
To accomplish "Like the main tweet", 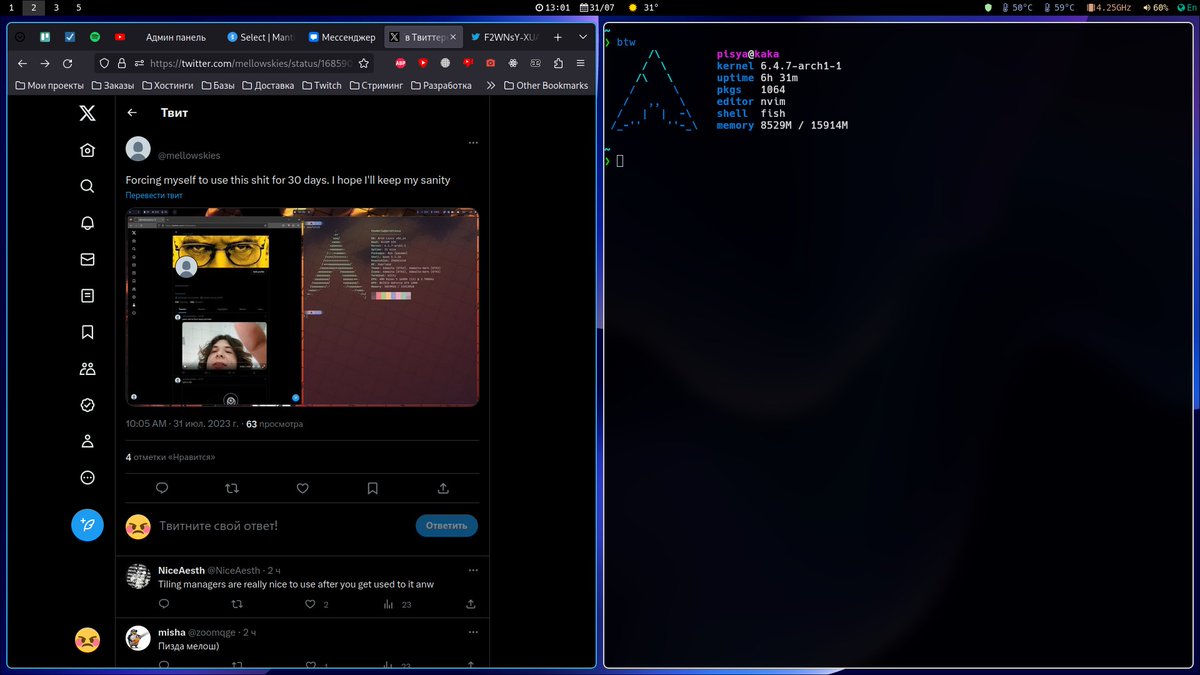I will click(302, 488).
